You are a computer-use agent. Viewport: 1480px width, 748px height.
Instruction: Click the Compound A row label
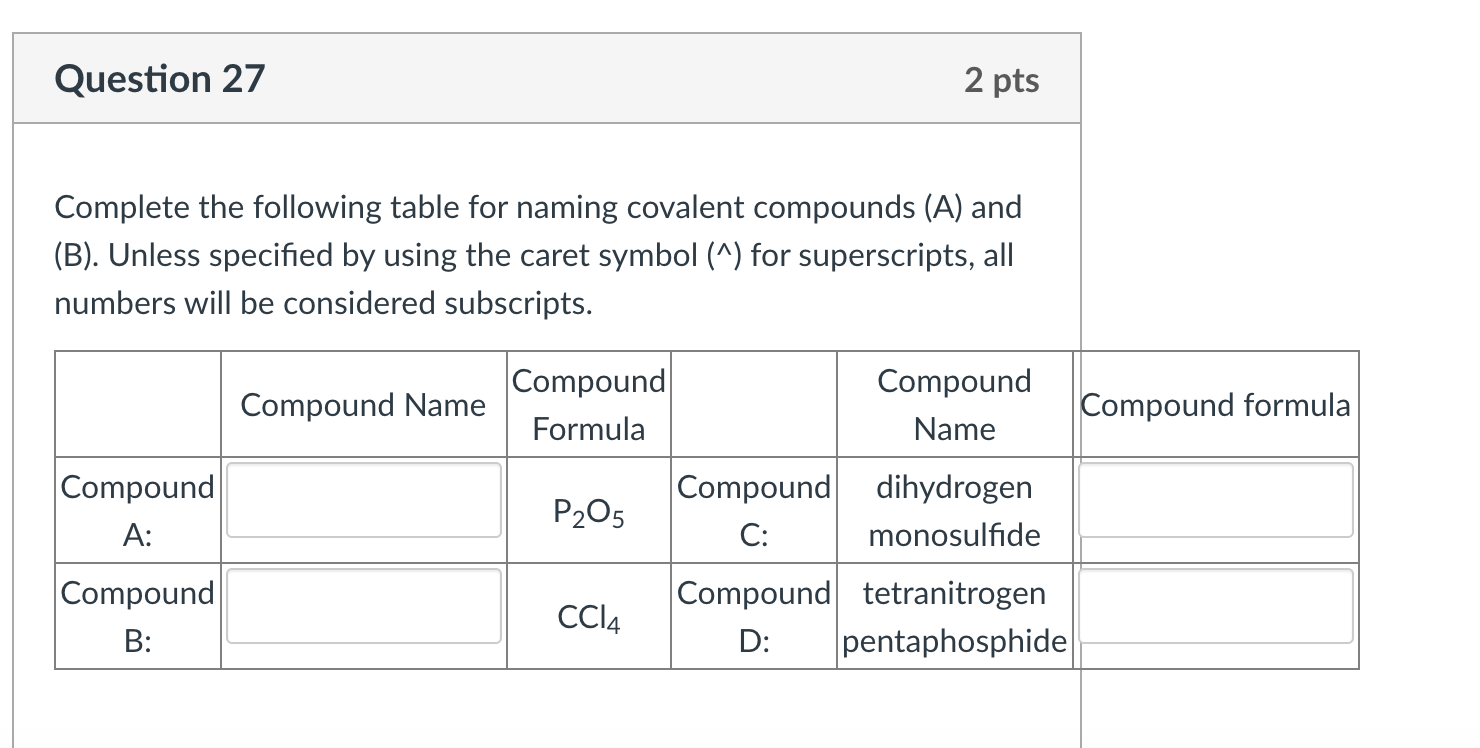pos(137,510)
